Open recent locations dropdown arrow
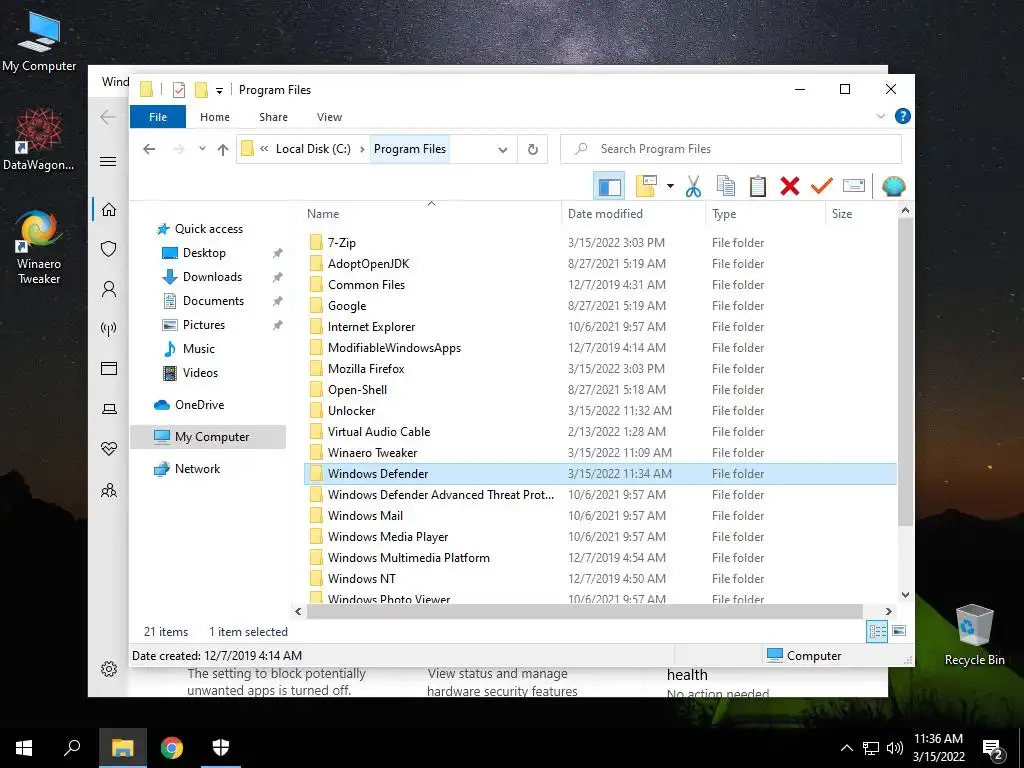 pyautogui.click(x=202, y=149)
